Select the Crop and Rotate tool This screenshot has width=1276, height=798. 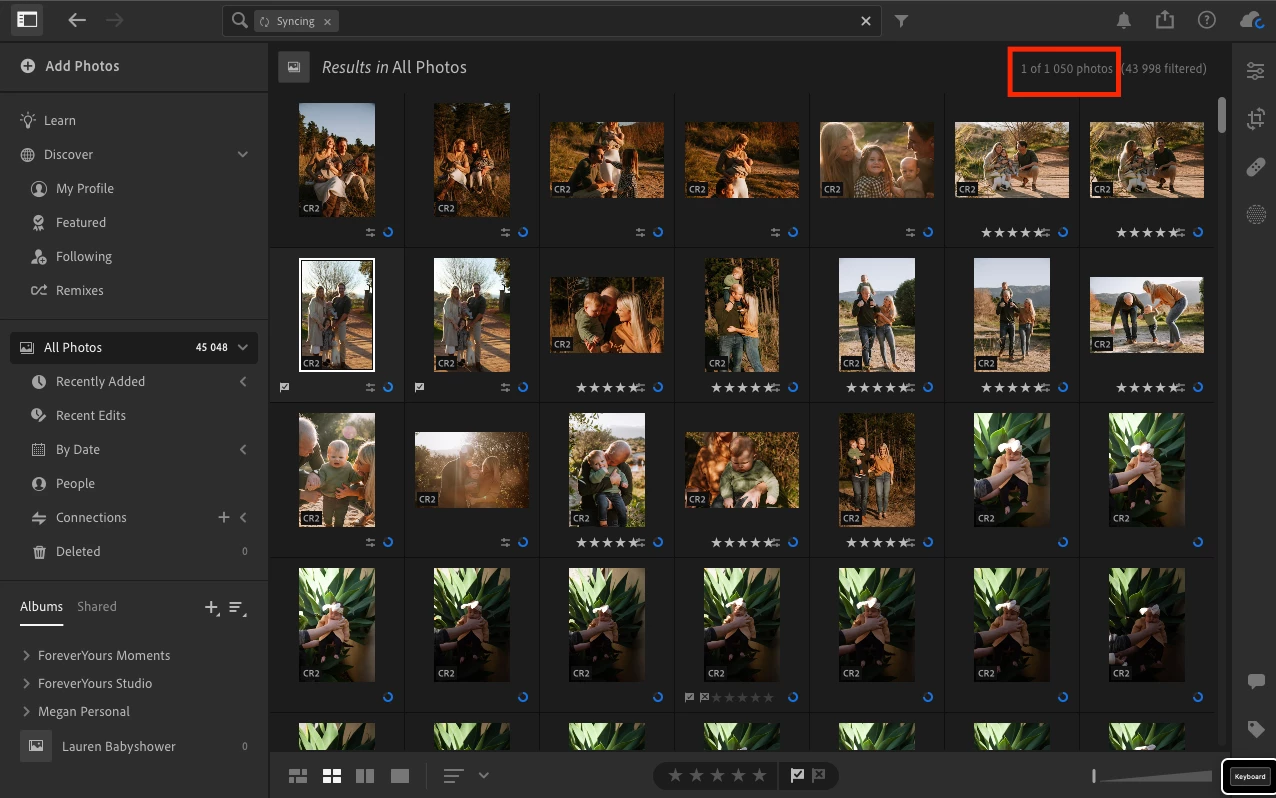(1255, 119)
